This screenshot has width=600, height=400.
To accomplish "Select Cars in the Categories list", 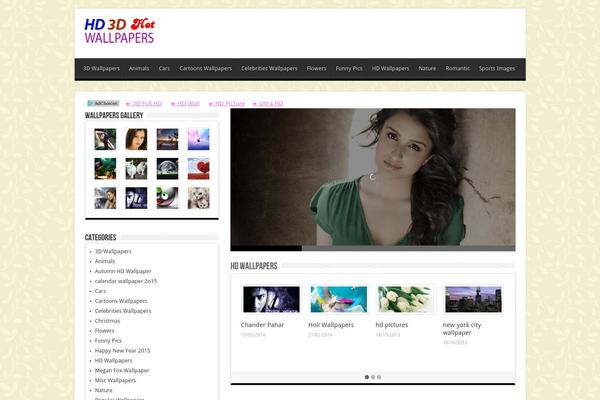I will 100,291.
